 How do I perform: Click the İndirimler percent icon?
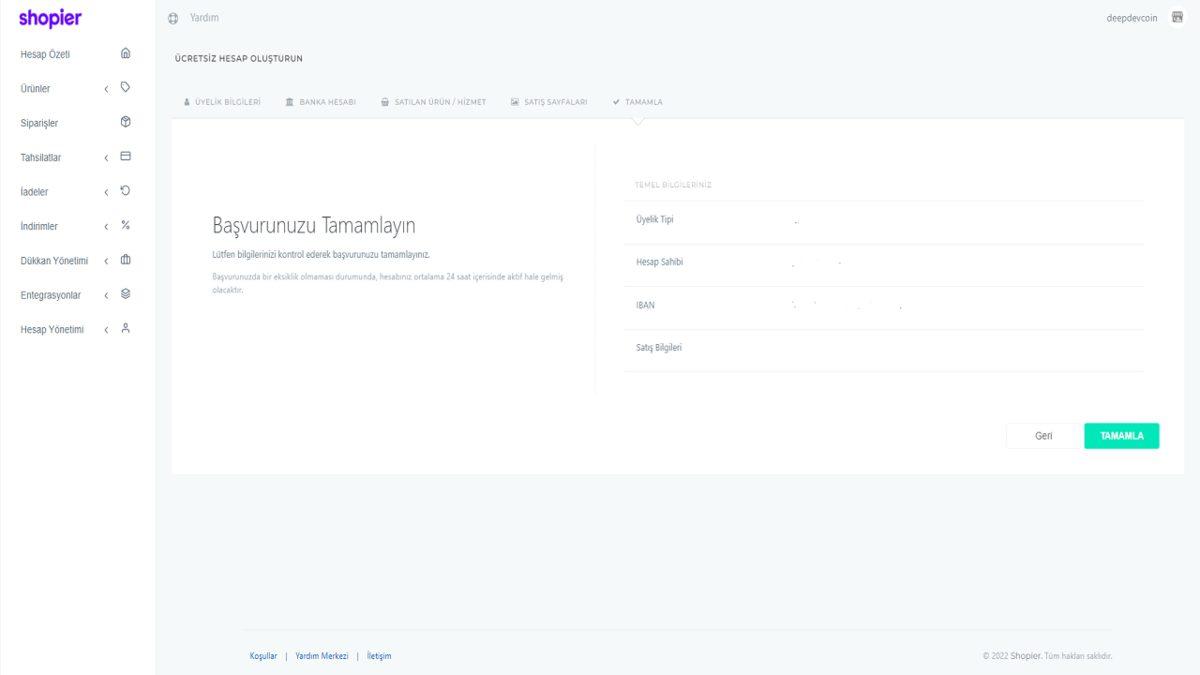(125, 226)
